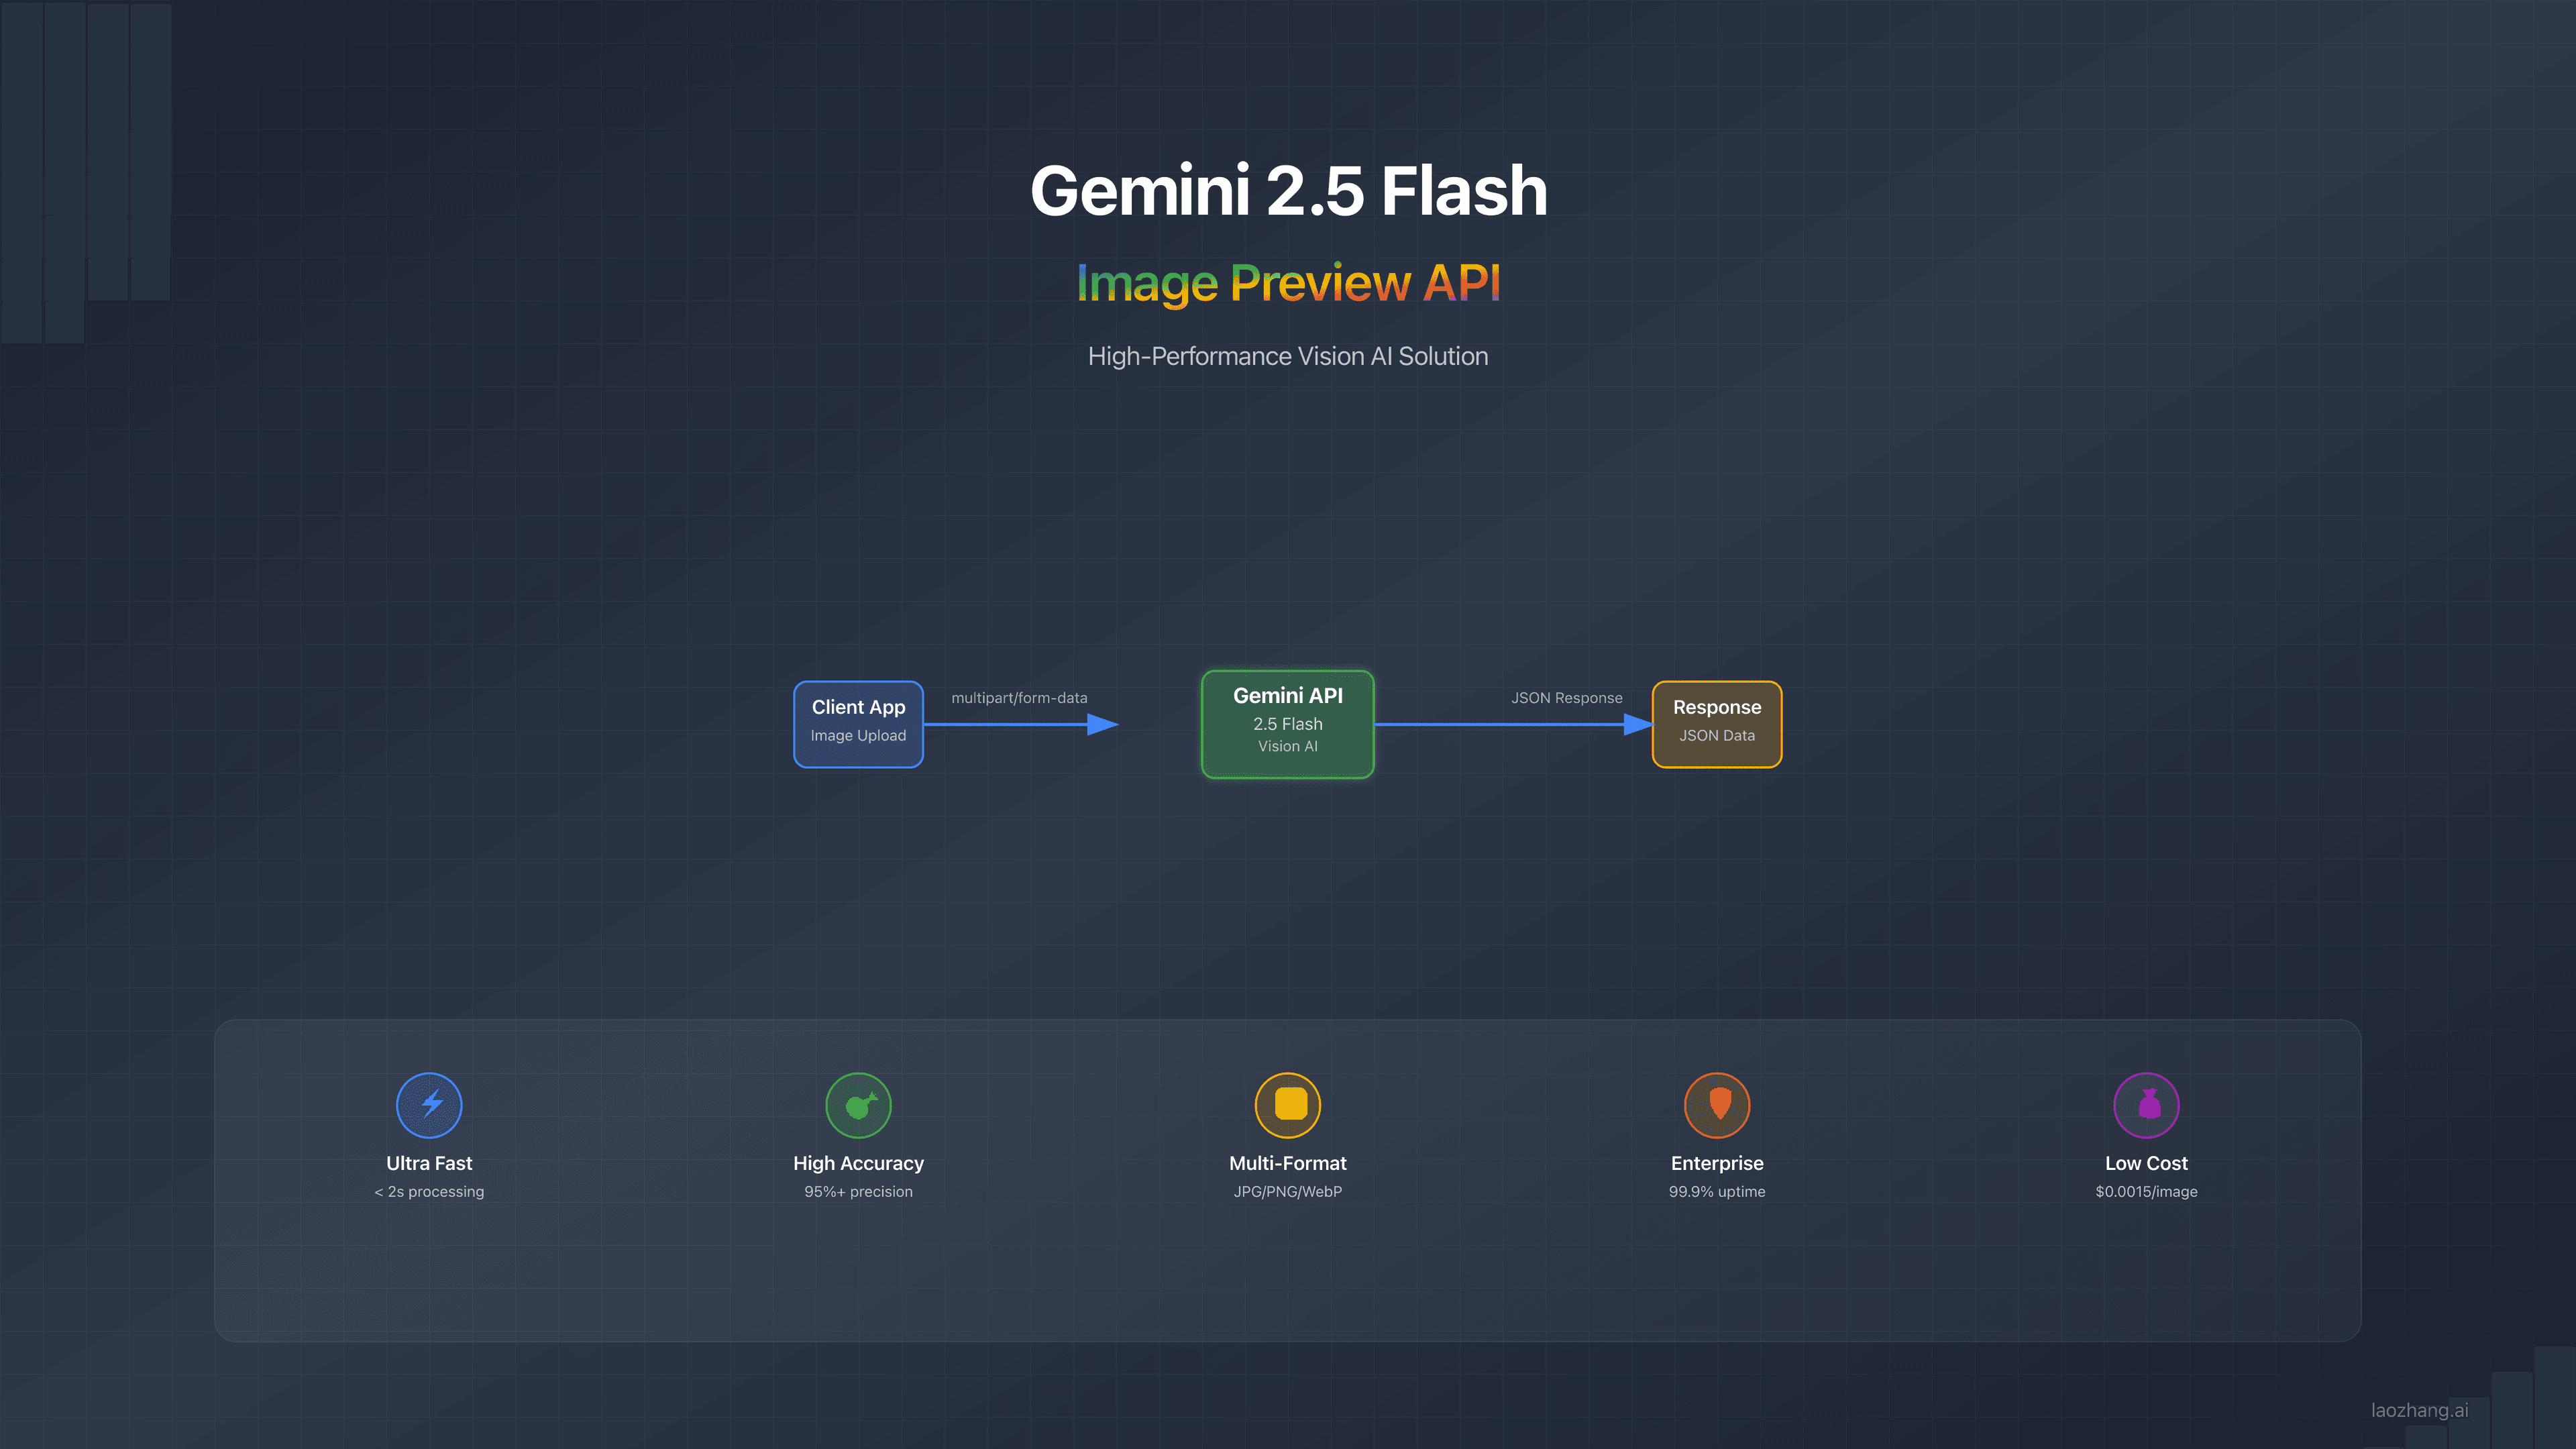This screenshot has width=2576, height=1449.
Task: Click the $0.0015/image pricing text
Action: tap(2146, 1191)
